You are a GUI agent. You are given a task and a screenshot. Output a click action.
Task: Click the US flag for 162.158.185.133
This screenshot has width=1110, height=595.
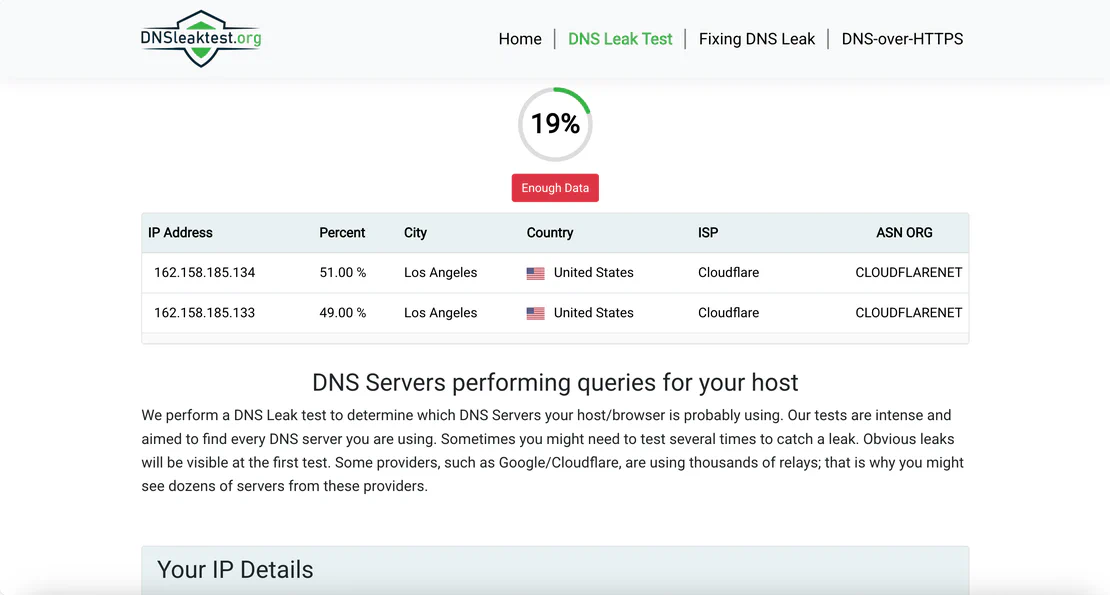[x=535, y=313]
